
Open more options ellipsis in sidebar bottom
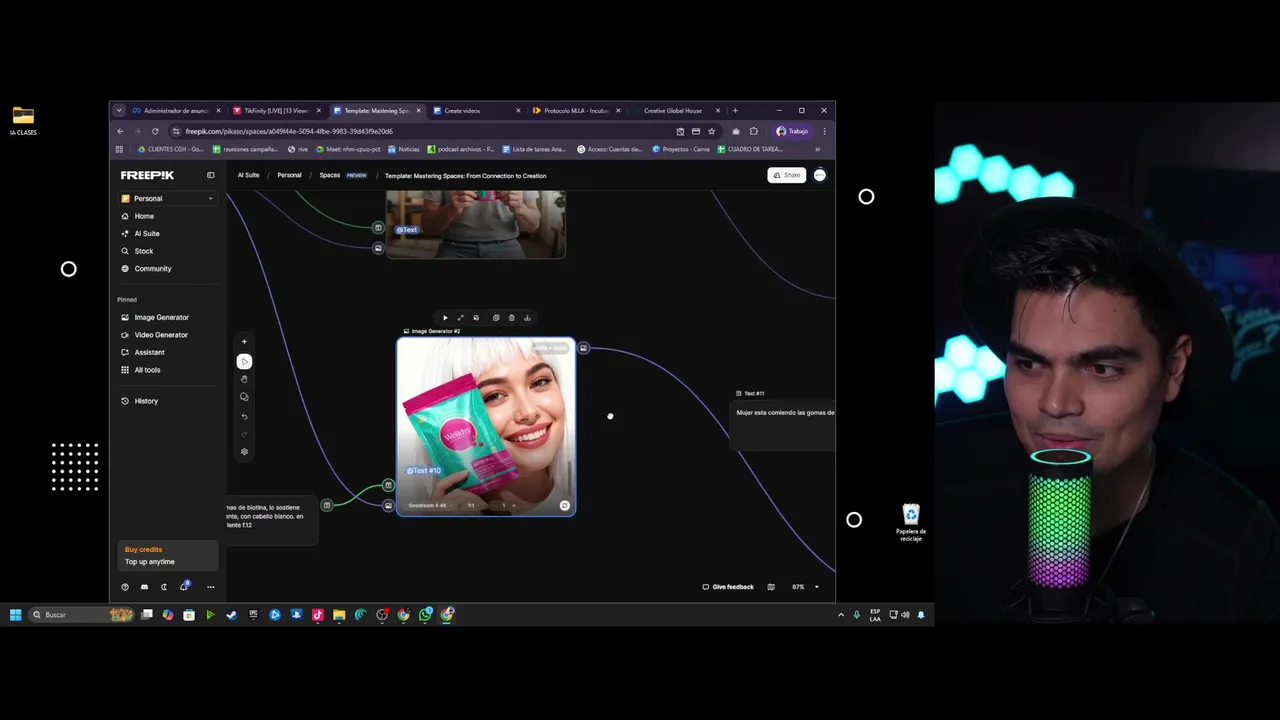click(210, 587)
